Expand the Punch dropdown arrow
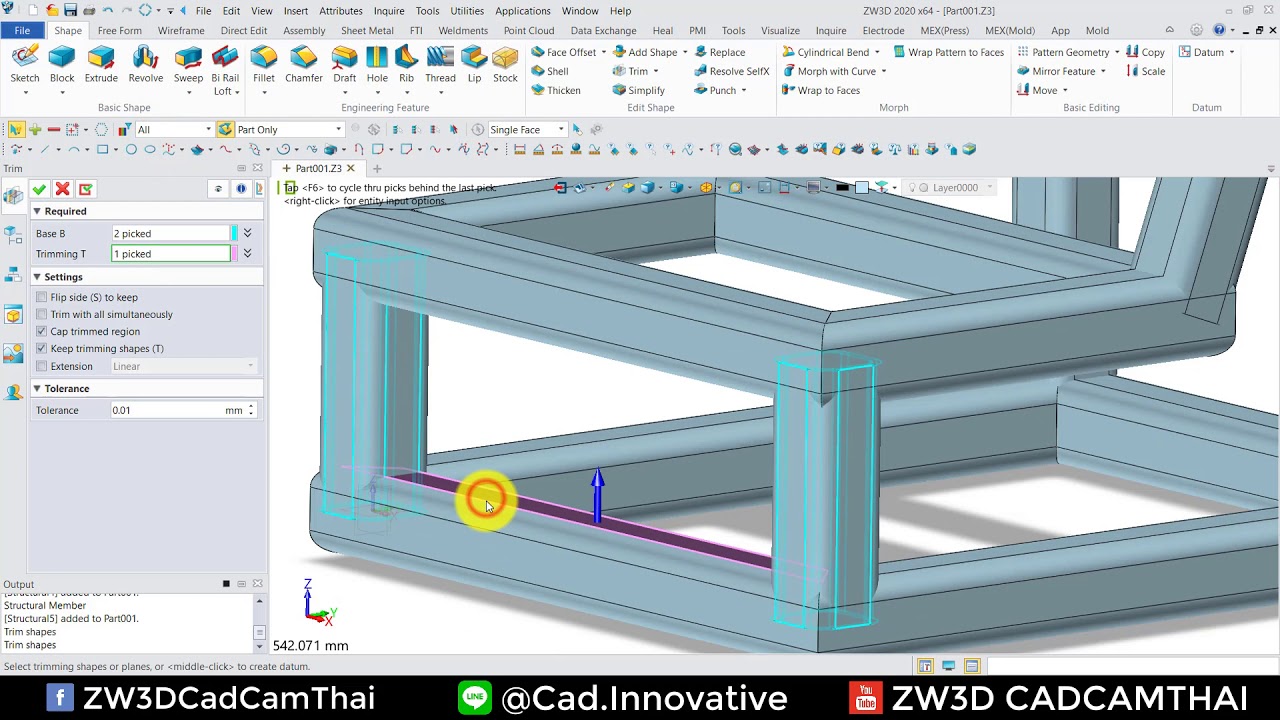Screen dimensions: 1280x720 pyautogui.click(x=743, y=90)
